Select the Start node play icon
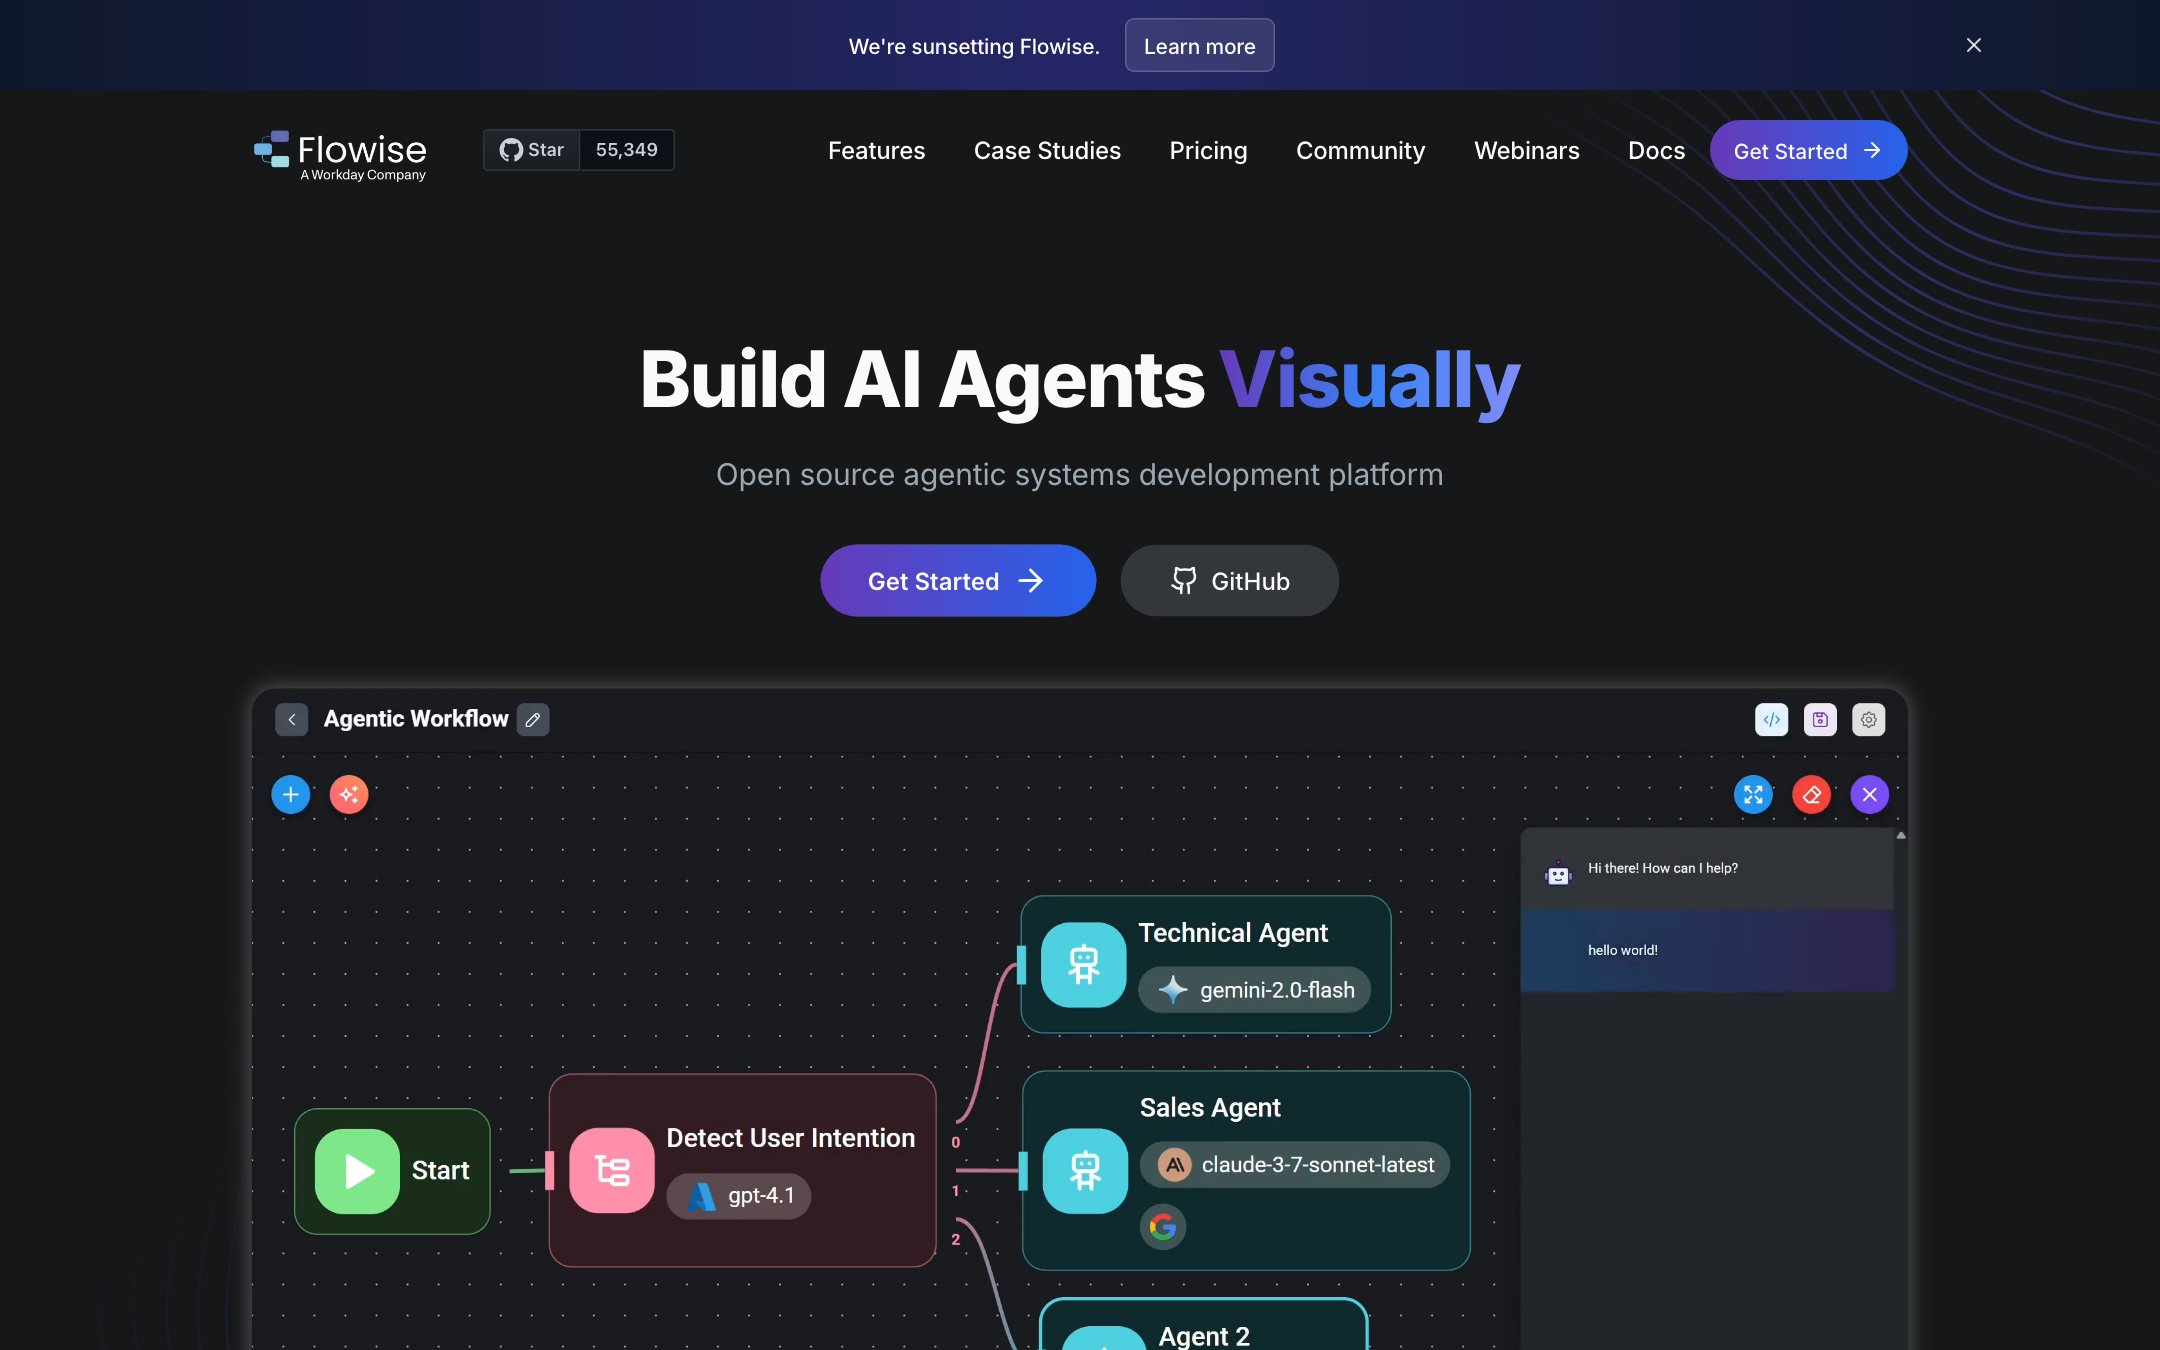Image resolution: width=2160 pixels, height=1350 pixels. pyautogui.click(x=357, y=1171)
